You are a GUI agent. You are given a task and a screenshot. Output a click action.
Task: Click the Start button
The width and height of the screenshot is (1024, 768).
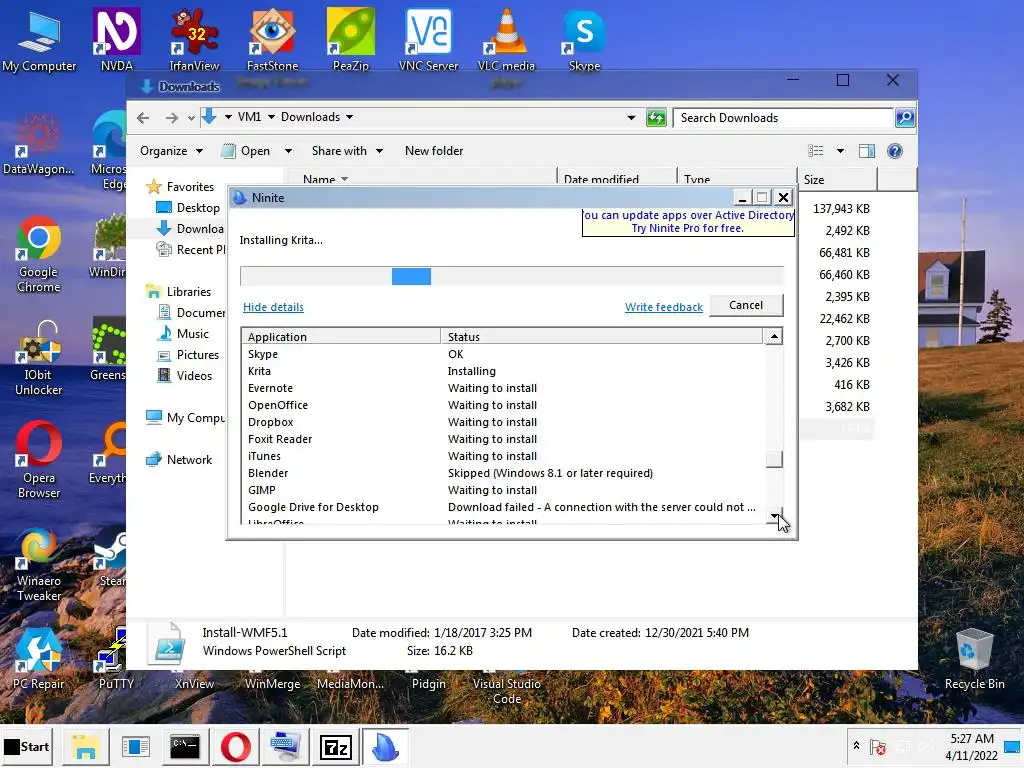[x=27, y=746]
